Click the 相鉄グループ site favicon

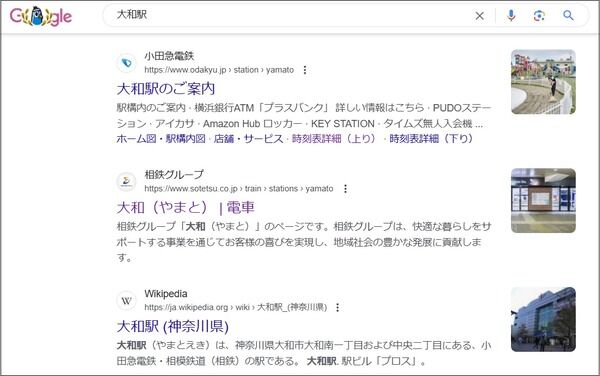(127, 181)
